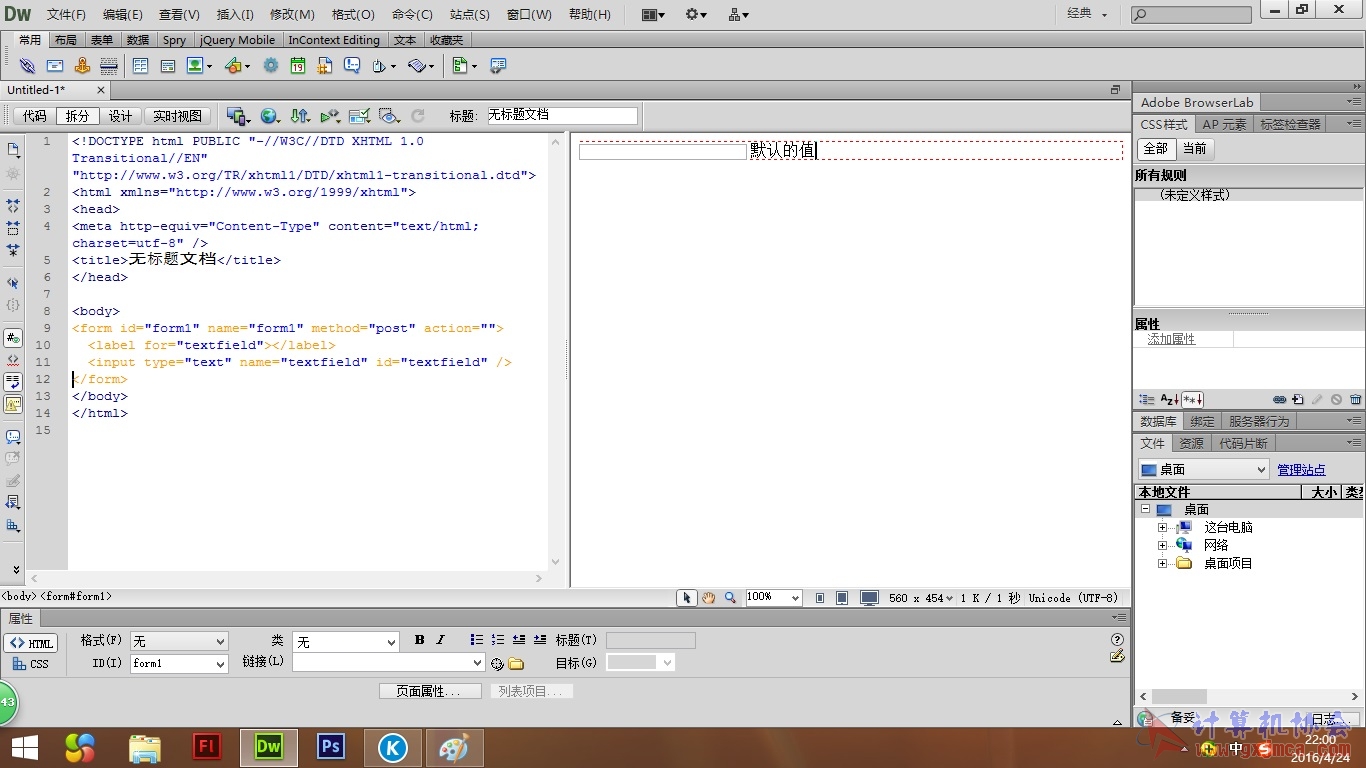The height and width of the screenshot is (768, 1366).
Task: Click the visual aids eye icon
Action: (390, 116)
